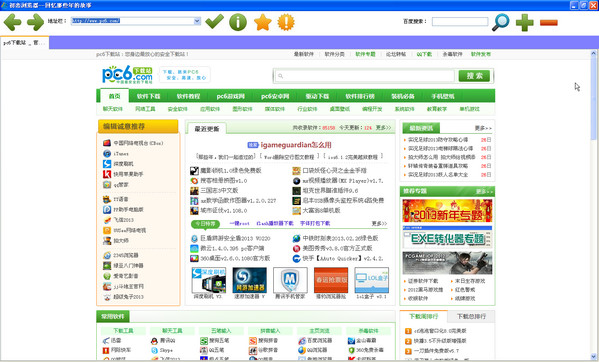The image size is (599, 362).
Task: Click the 金山毒霸 icon
Action: click(351, 340)
